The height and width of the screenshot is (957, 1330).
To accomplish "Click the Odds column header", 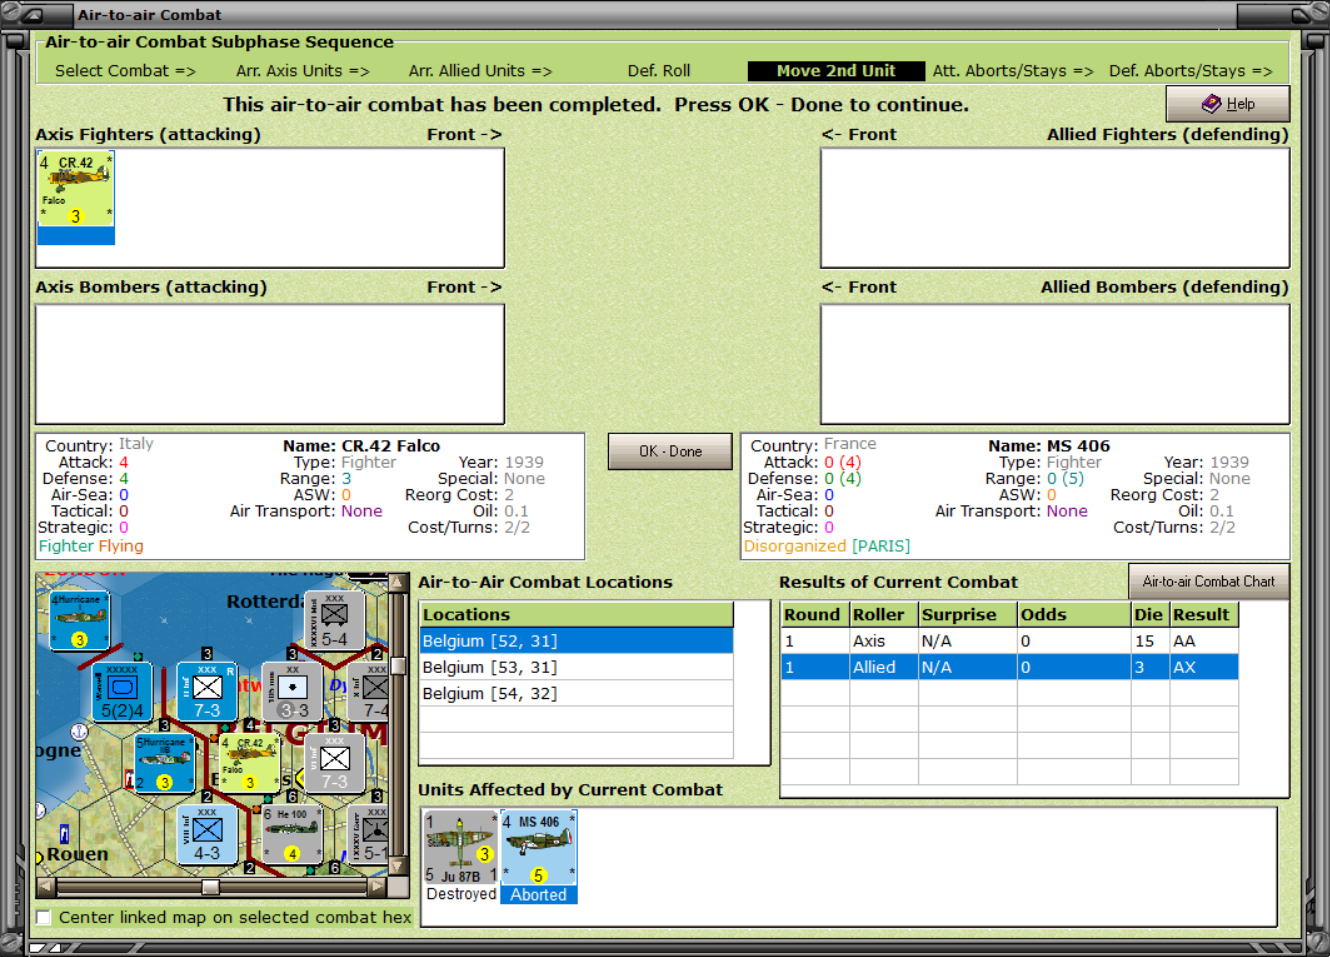I will click(1074, 615).
